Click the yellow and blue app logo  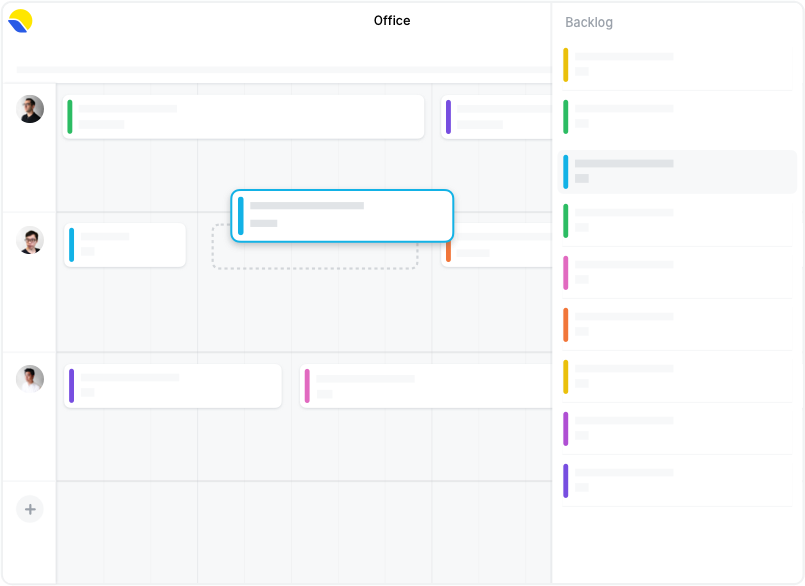[x=21, y=21]
